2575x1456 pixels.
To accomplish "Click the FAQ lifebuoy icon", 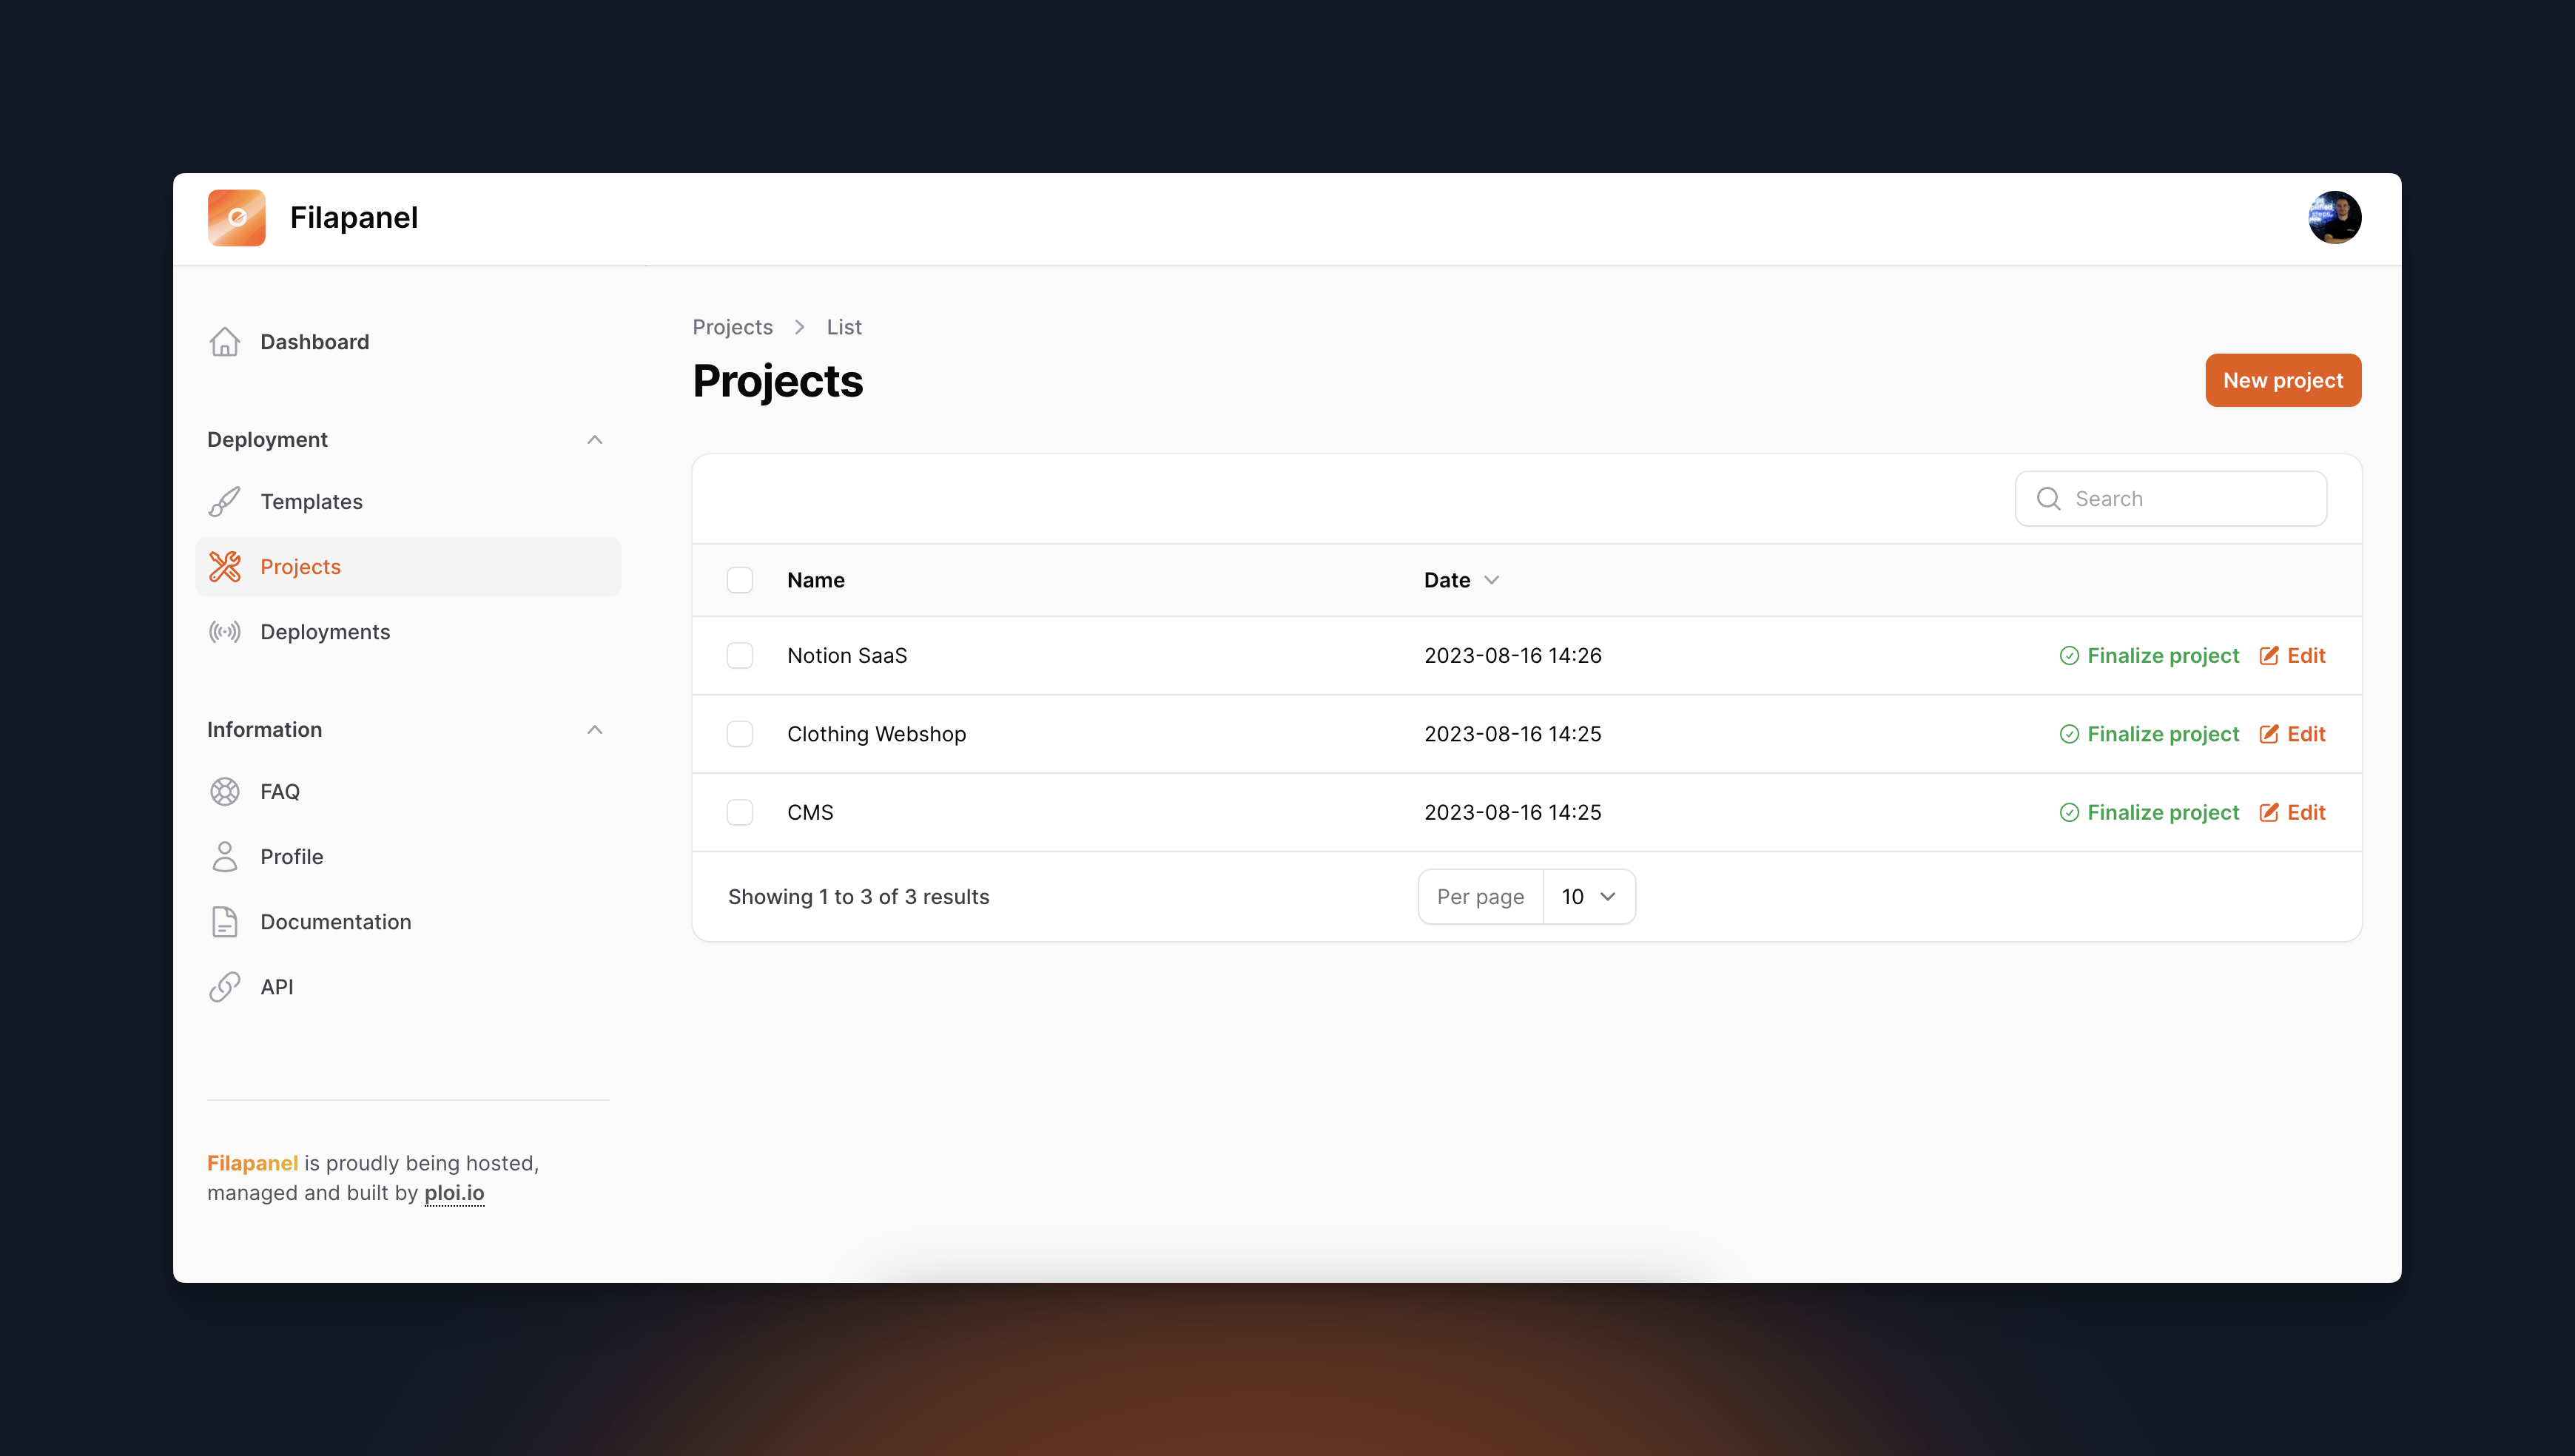I will 224,791.
